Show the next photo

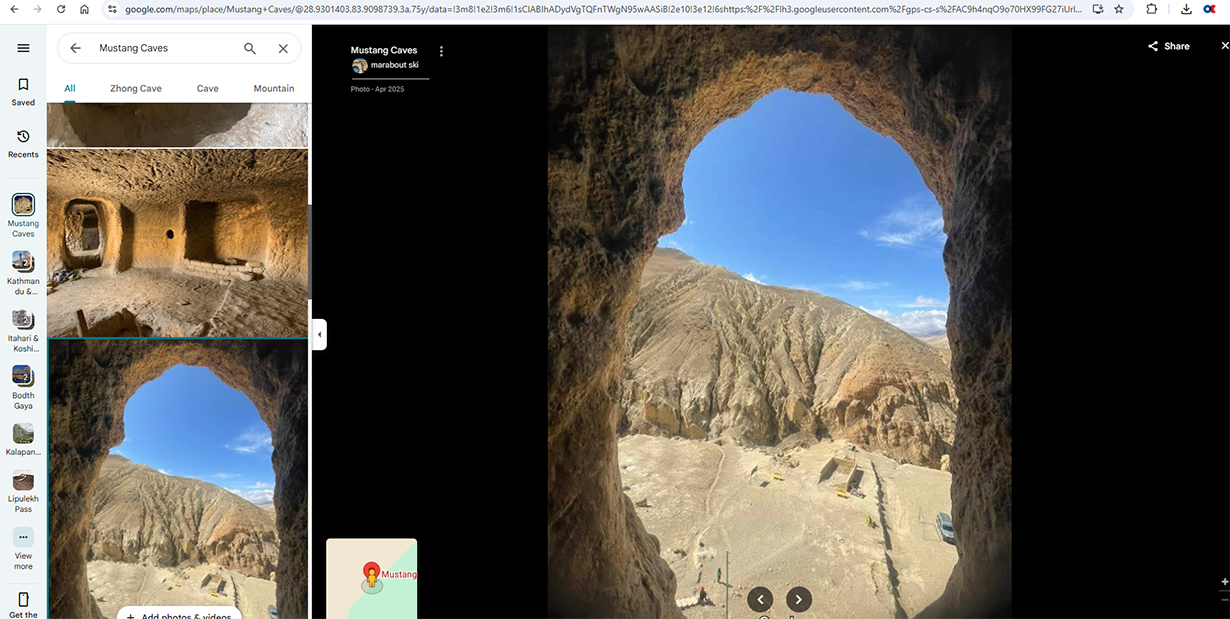click(x=798, y=599)
